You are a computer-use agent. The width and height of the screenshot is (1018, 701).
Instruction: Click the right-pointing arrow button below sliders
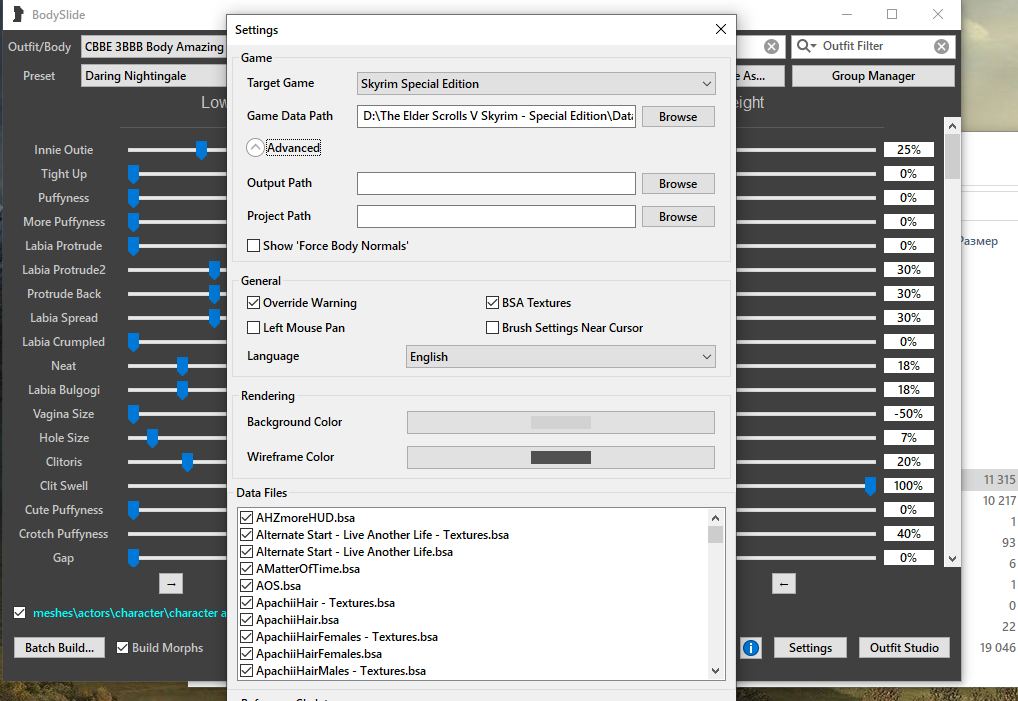(x=170, y=583)
